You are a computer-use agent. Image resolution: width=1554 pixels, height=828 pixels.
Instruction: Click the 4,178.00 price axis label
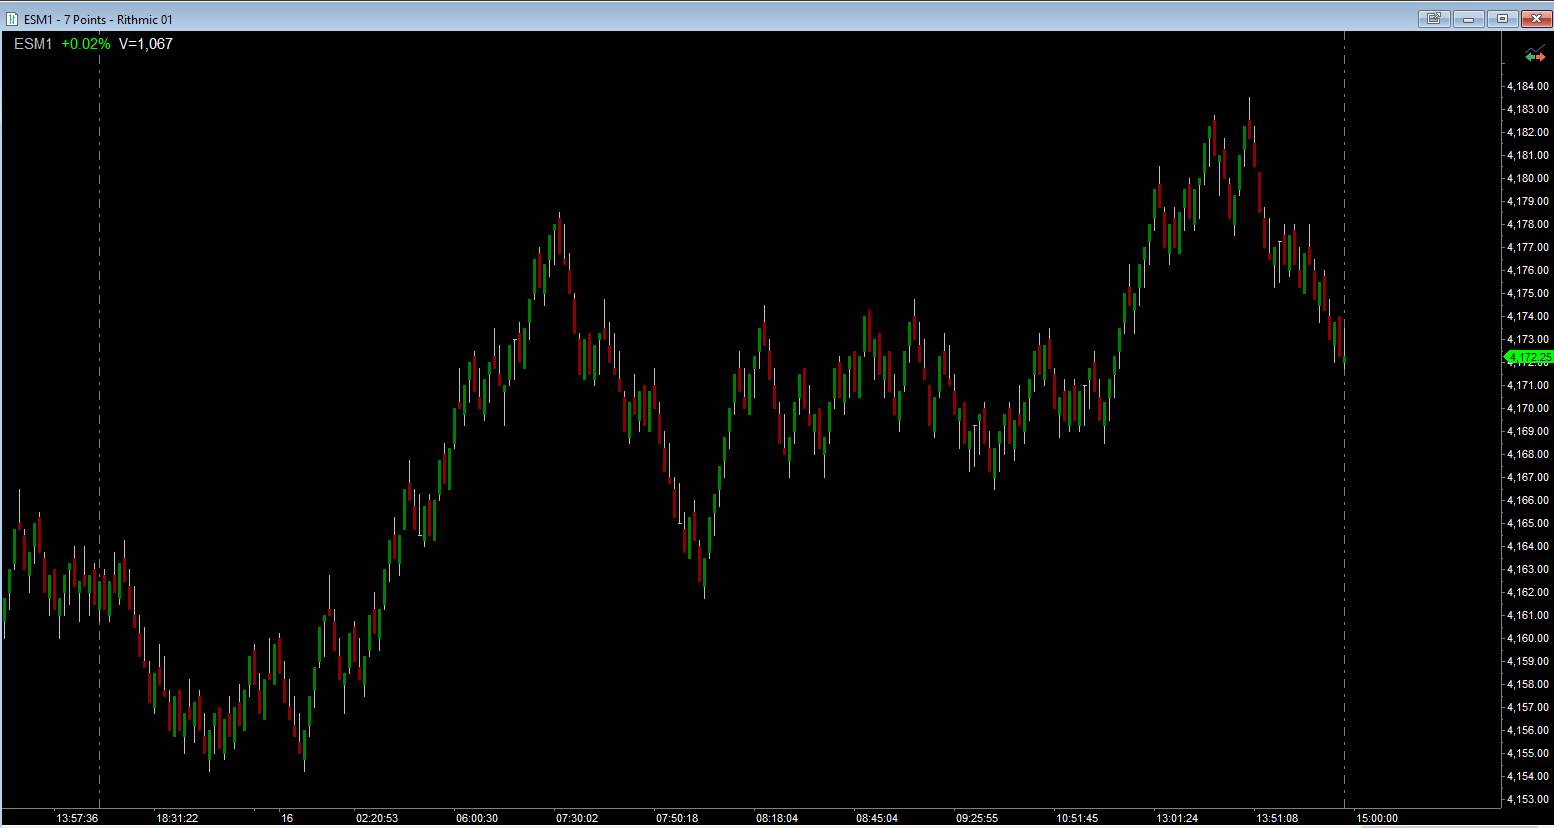click(x=1528, y=224)
